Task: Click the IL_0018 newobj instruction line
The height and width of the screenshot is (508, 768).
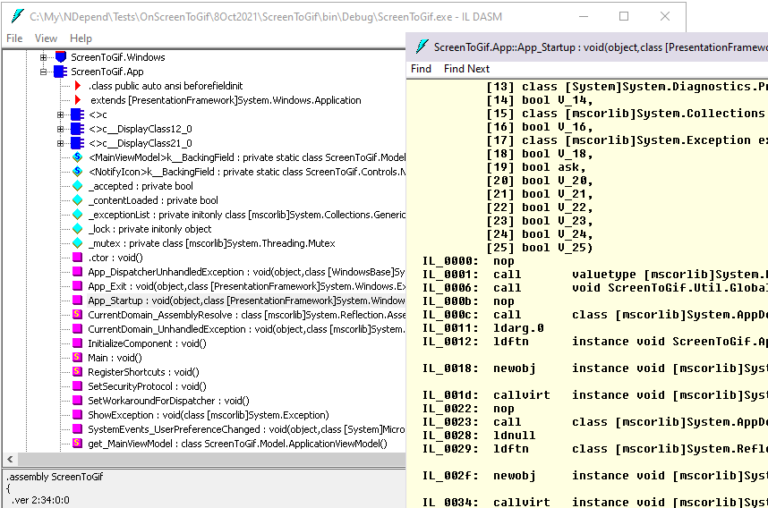Action: 595,368
